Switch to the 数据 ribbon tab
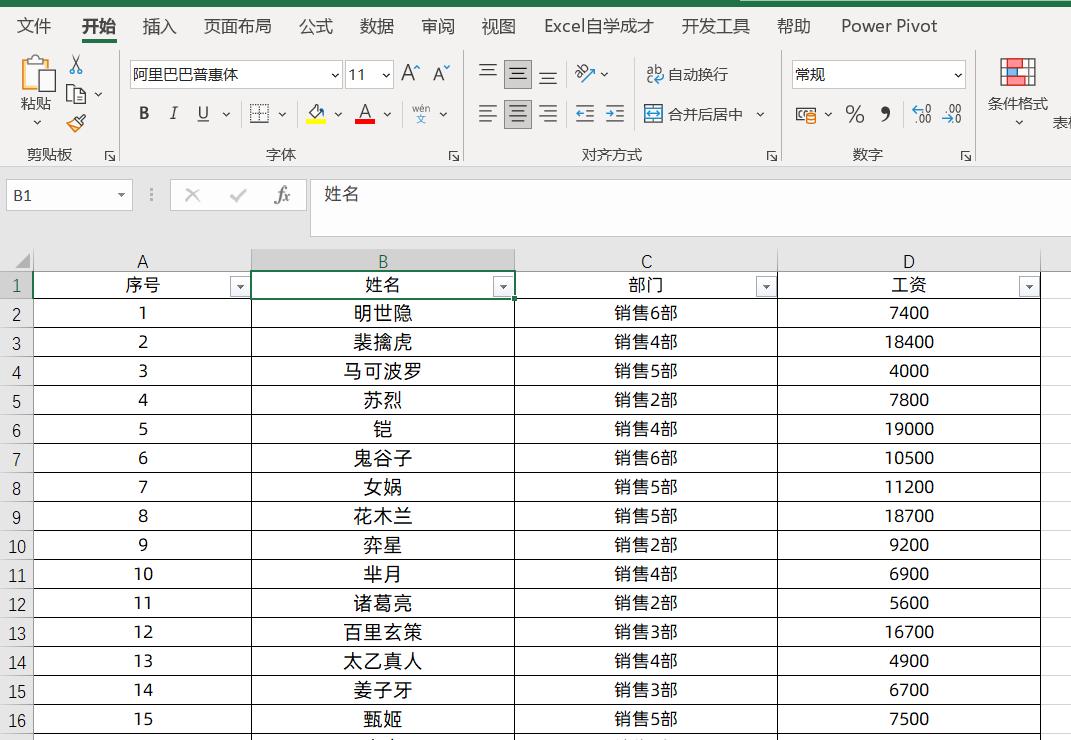Screen dimensions: 1071x740 [377, 26]
